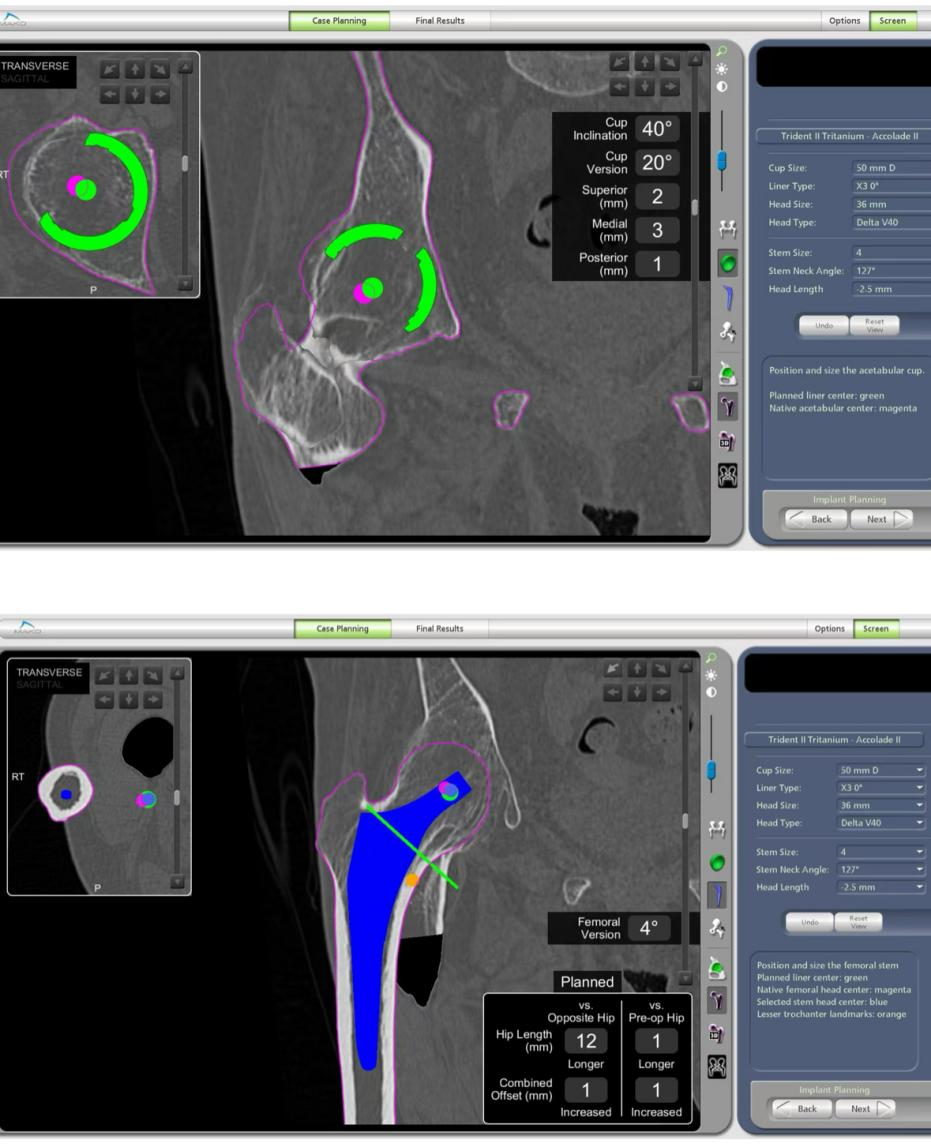Click the blue slider handle beside the cup planning view
The width and height of the screenshot is (931, 1147).
click(x=722, y=162)
